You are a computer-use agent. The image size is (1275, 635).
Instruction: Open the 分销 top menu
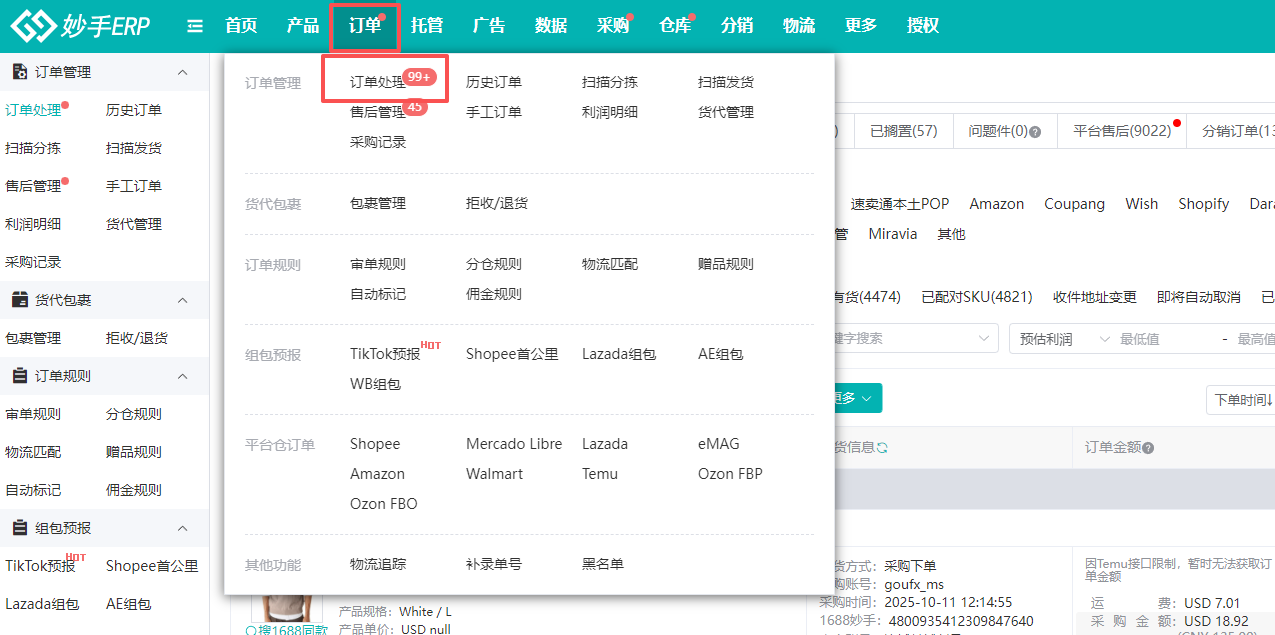click(737, 26)
